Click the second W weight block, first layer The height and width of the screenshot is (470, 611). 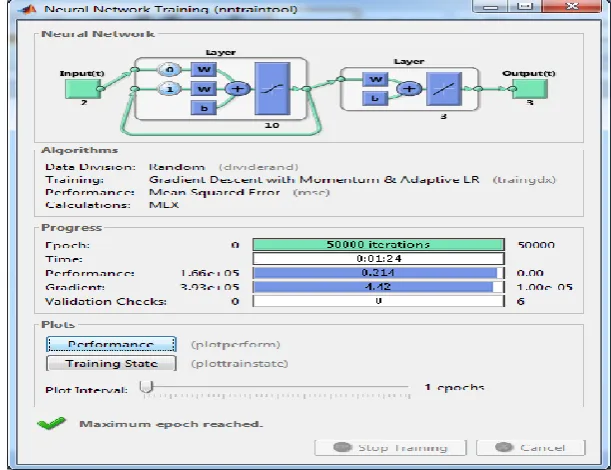pos(203,89)
